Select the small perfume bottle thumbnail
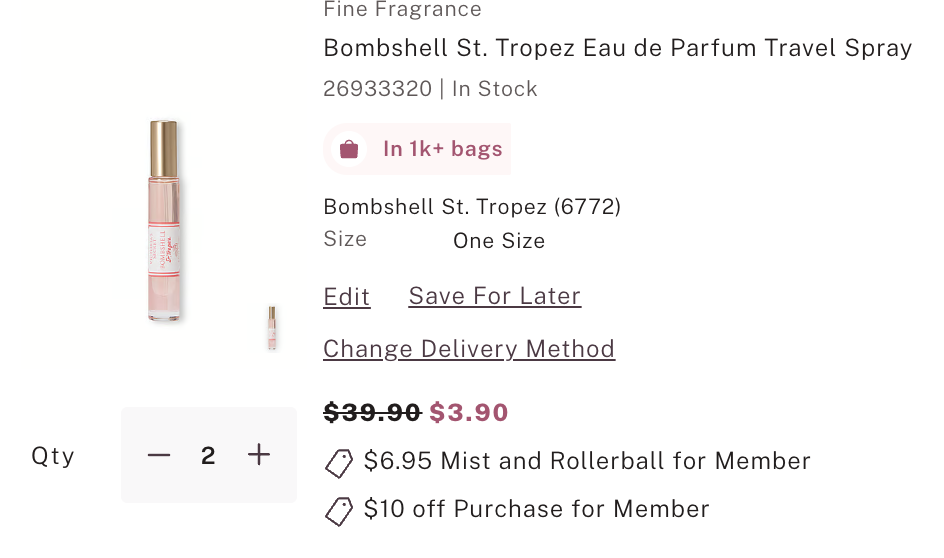Screen dimensions: 944x558 point(272,327)
